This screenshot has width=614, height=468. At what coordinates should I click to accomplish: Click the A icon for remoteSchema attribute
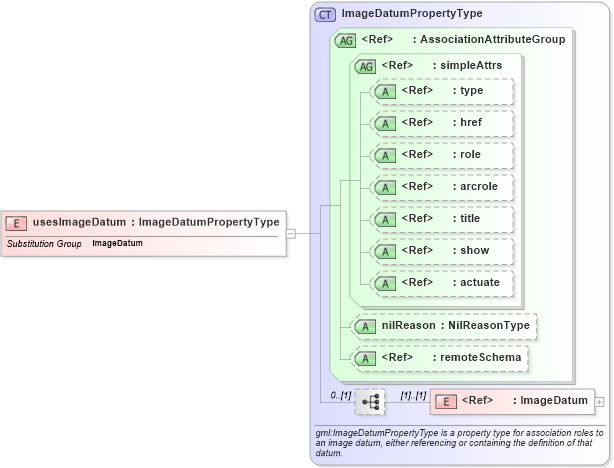pos(365,358)
